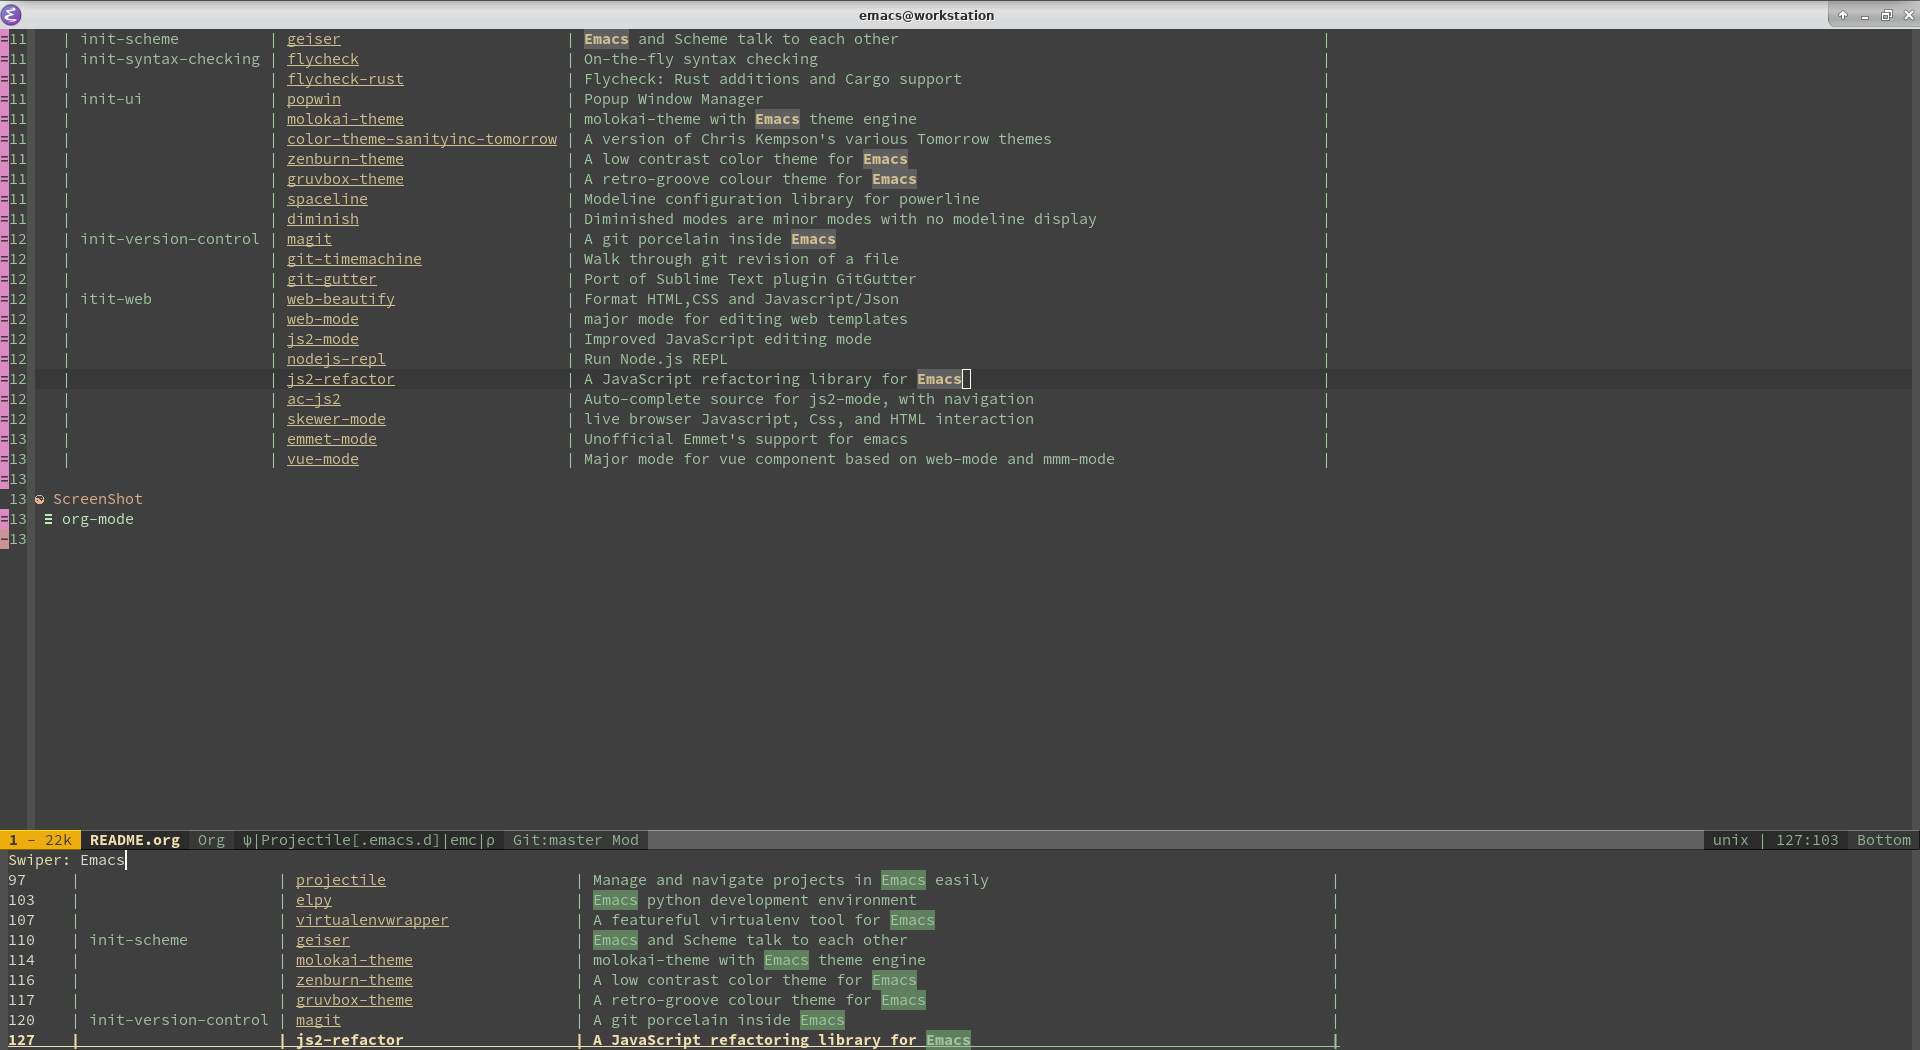
Task: Click the Org major mode indicator
Action: [x=211, y=840]
